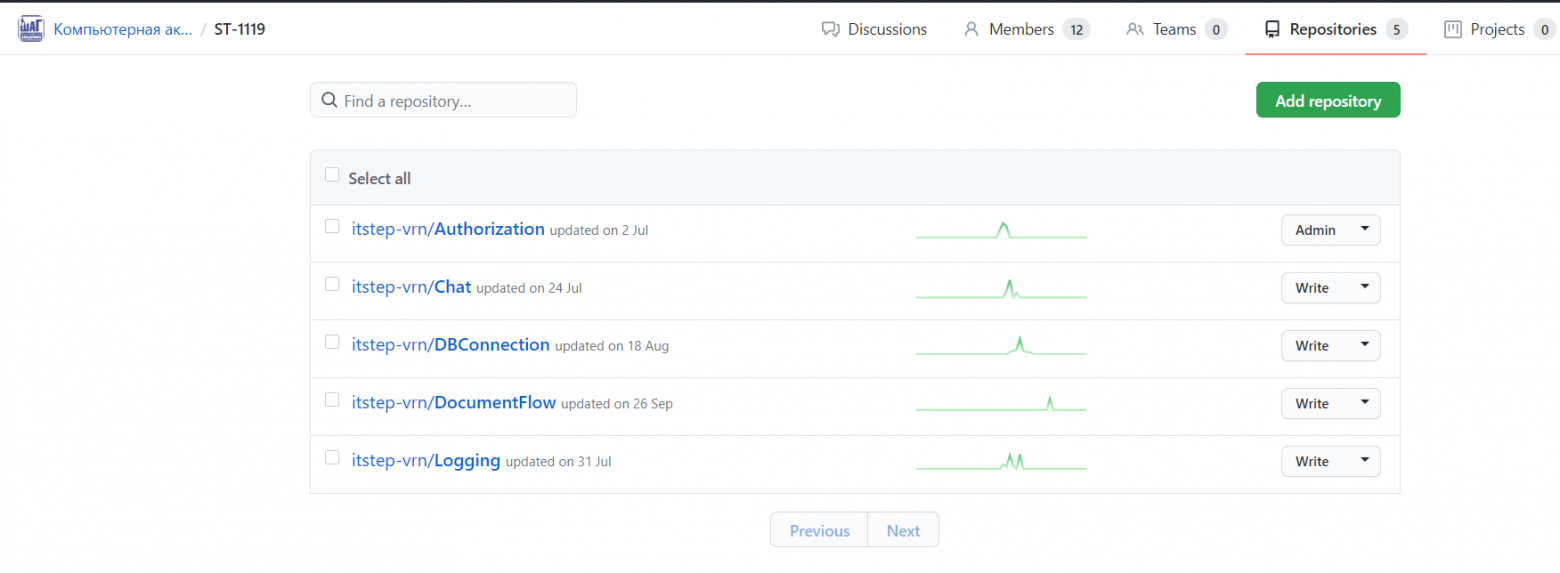
Task: Click the Logging activity sparkline graph
Action: (x=1001, y=462)
